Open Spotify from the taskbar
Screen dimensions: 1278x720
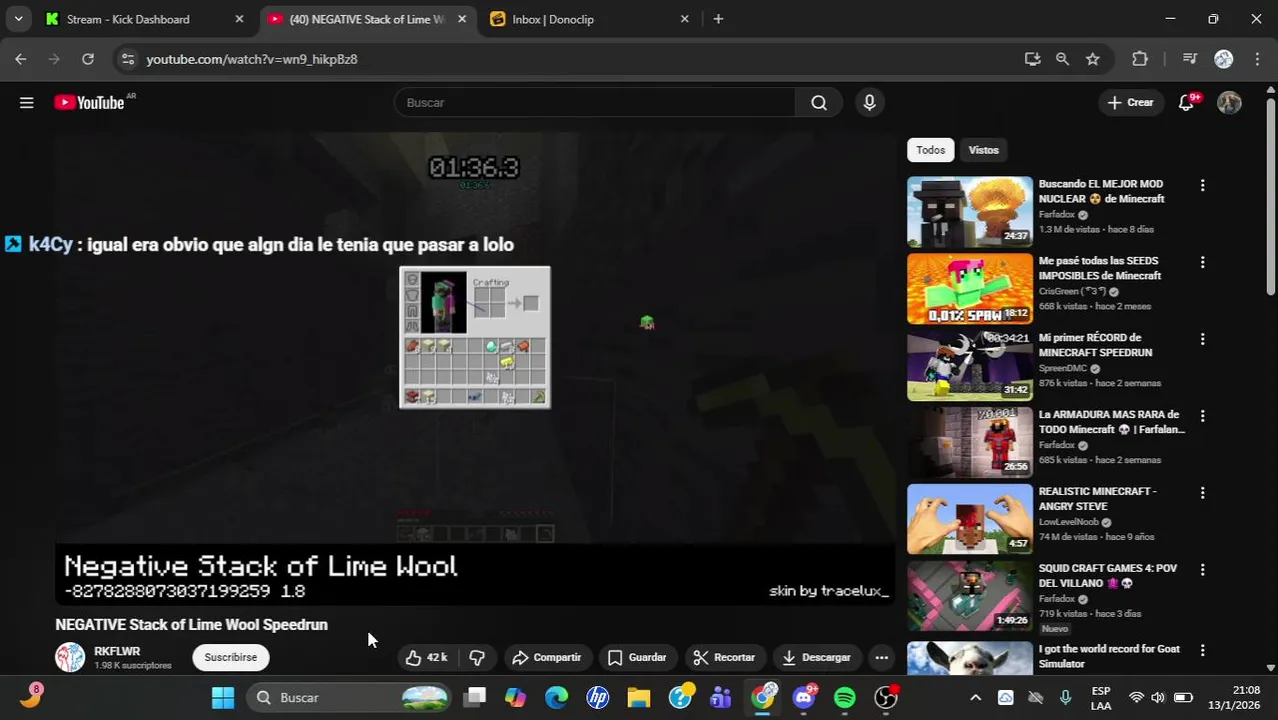[845, 697]
